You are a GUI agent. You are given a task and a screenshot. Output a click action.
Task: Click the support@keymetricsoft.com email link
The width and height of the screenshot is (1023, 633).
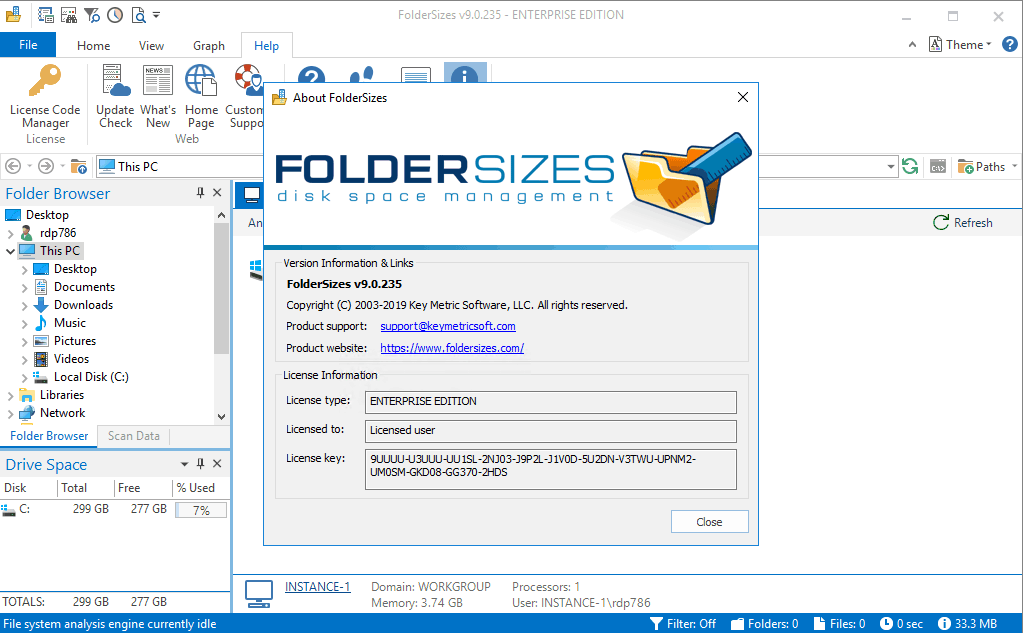pos(448,326)
